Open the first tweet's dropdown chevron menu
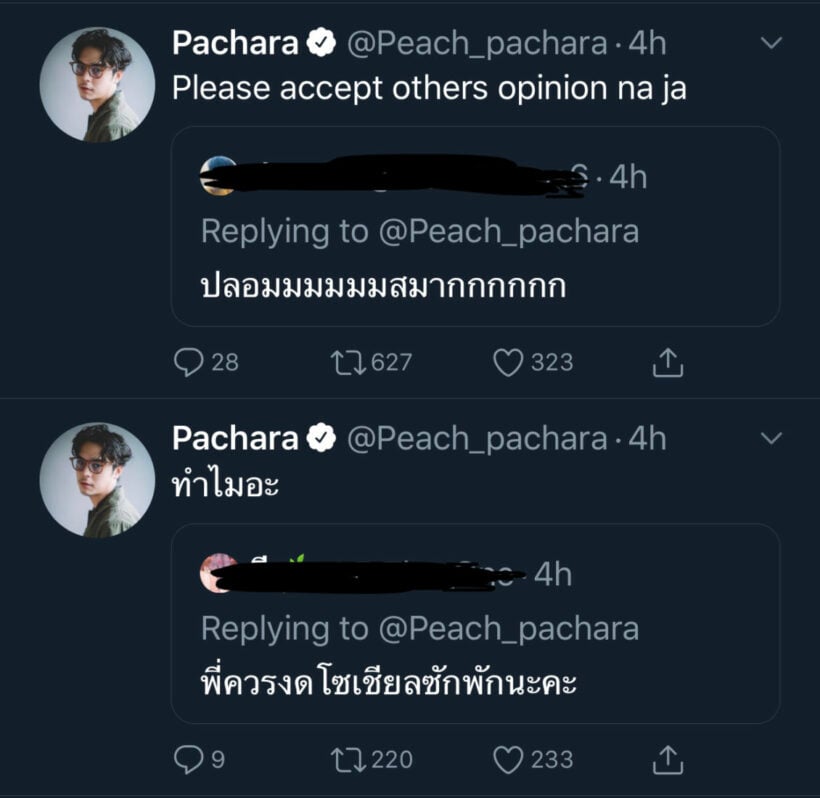This screenshot has width=820, height=798. click(x=770, y=43)
